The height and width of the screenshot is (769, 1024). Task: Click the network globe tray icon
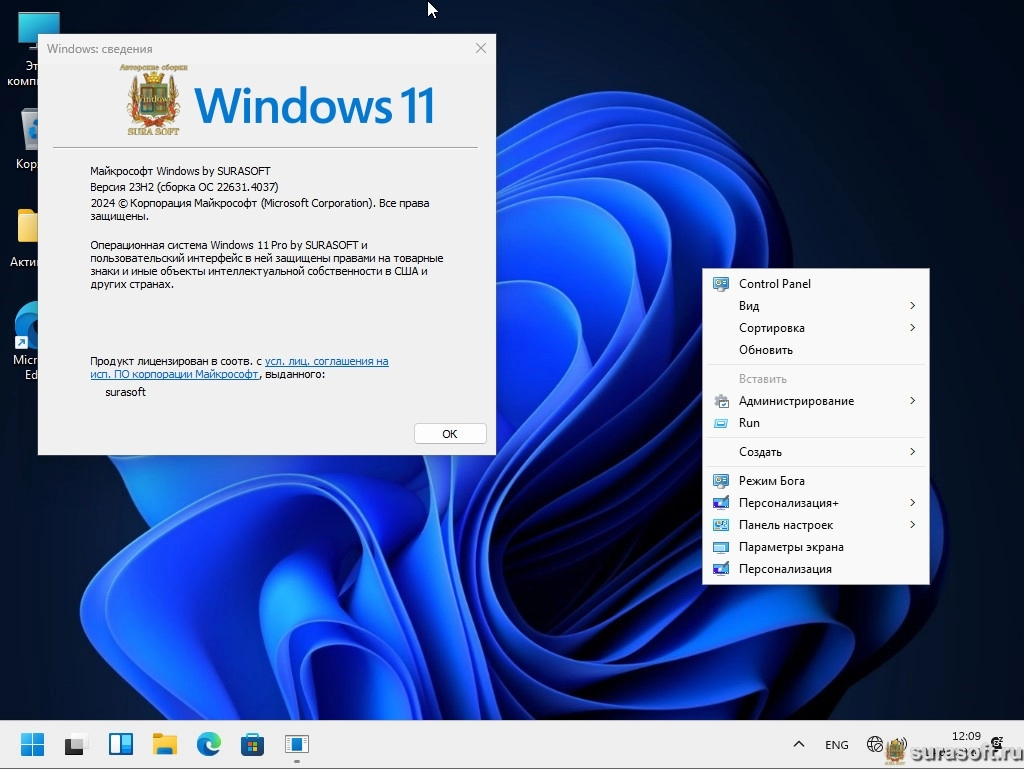click(x=875, y=744)
